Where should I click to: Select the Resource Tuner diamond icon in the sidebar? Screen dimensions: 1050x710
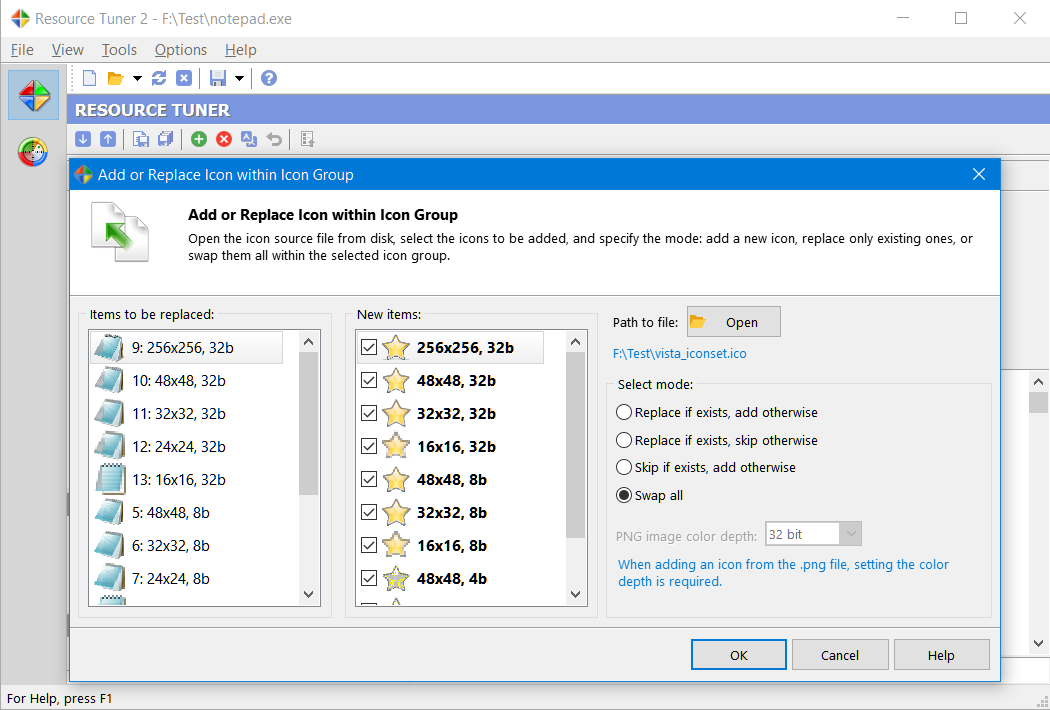pyautogui.click(x=33, y=95)
